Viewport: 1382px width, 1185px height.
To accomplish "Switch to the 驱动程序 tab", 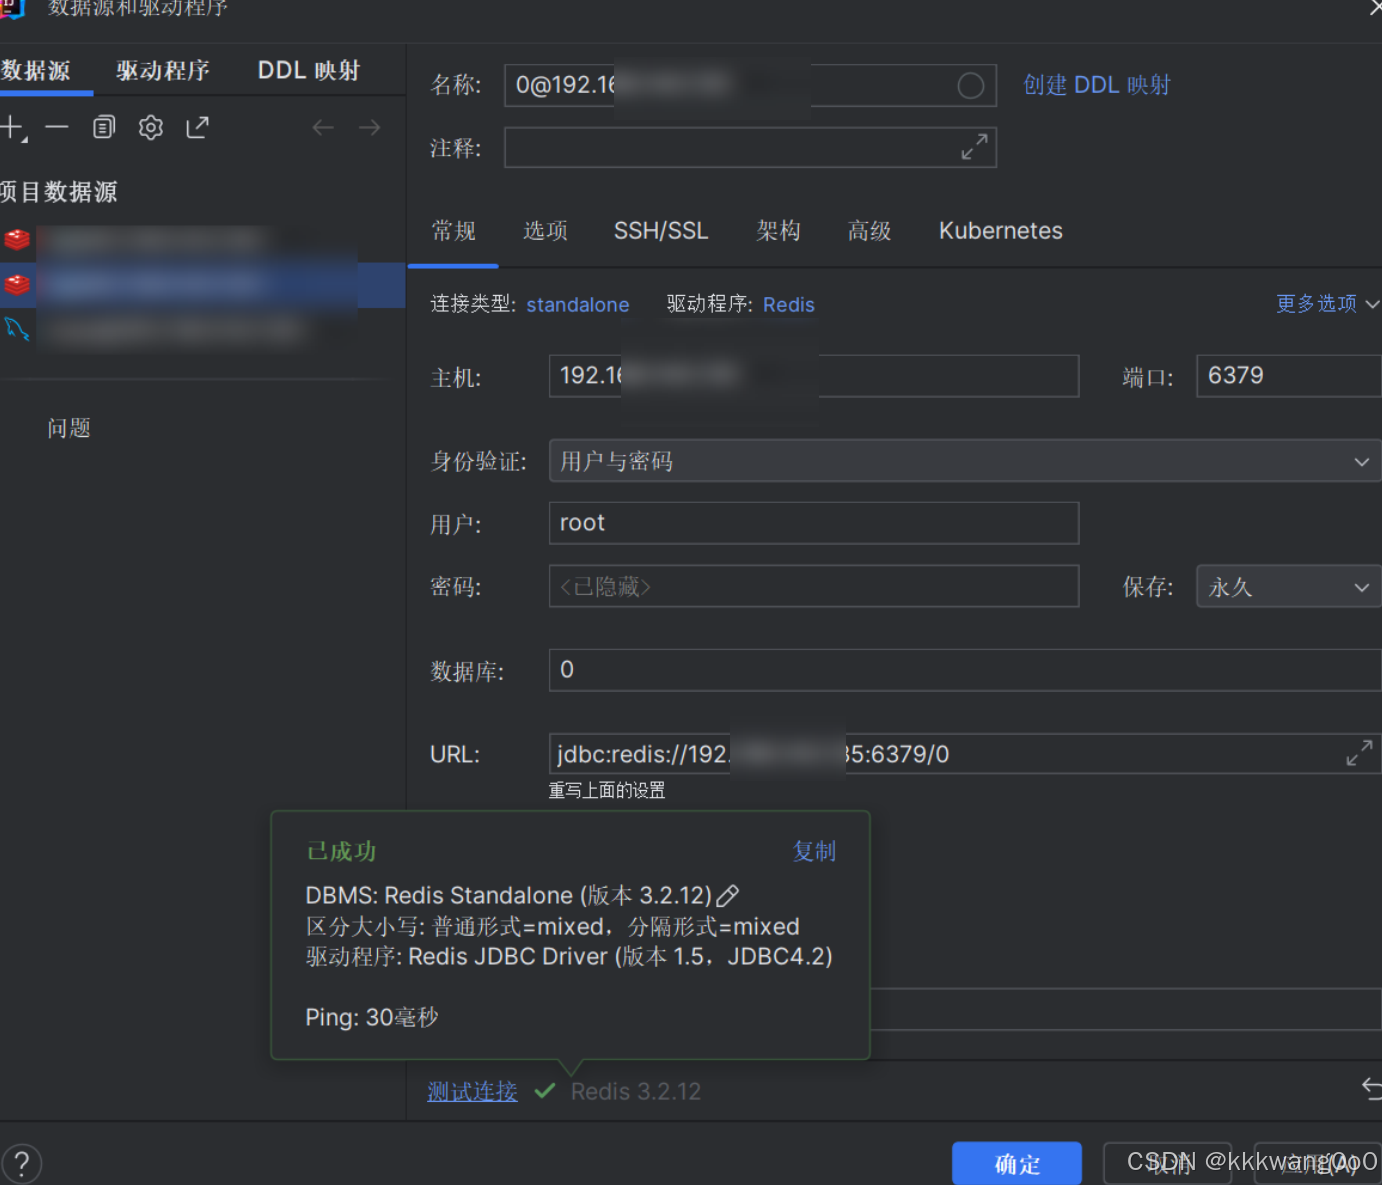I will tap(163, 70).
